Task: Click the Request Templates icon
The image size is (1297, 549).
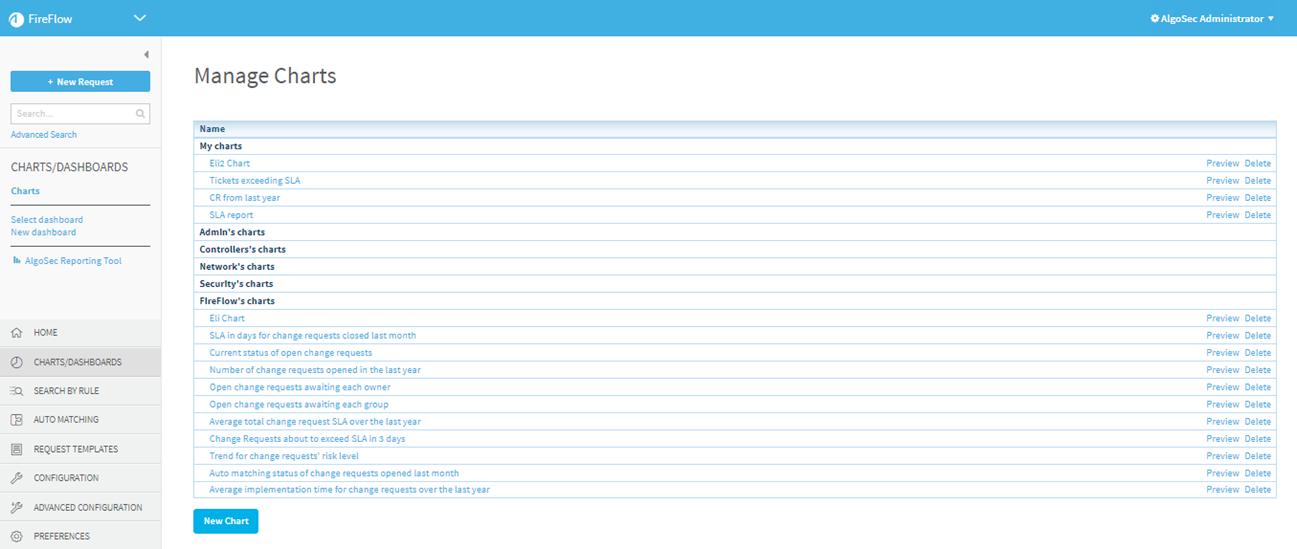Action: click(16, 449)
